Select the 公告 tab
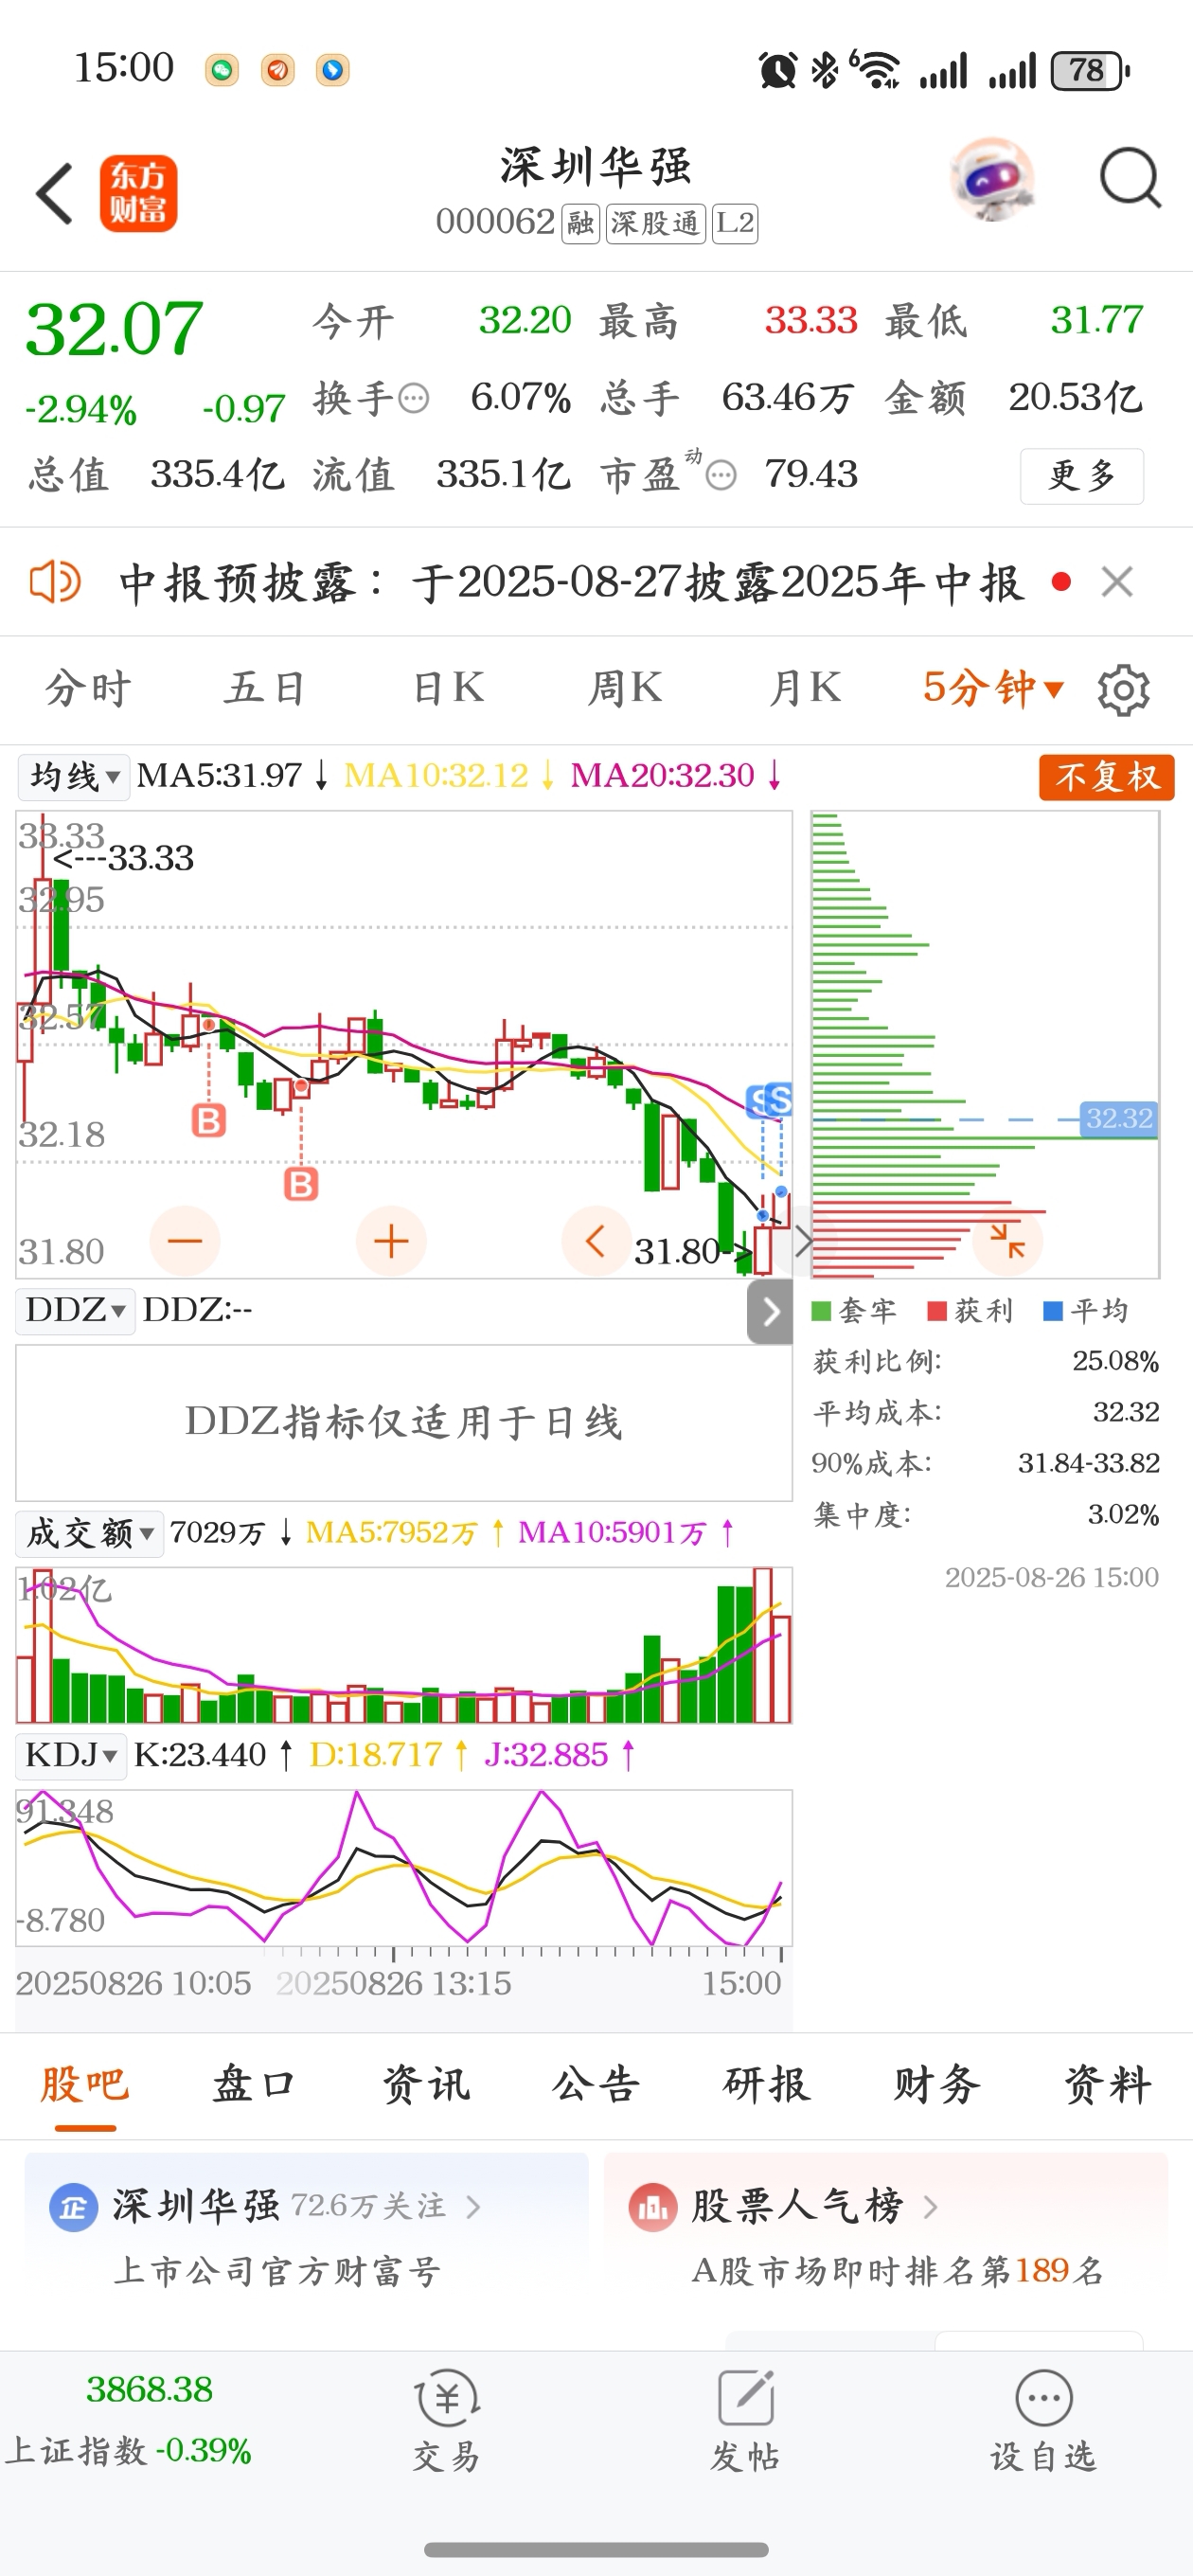This screenshot has height=2576, width=1193. coord(596,2084)
